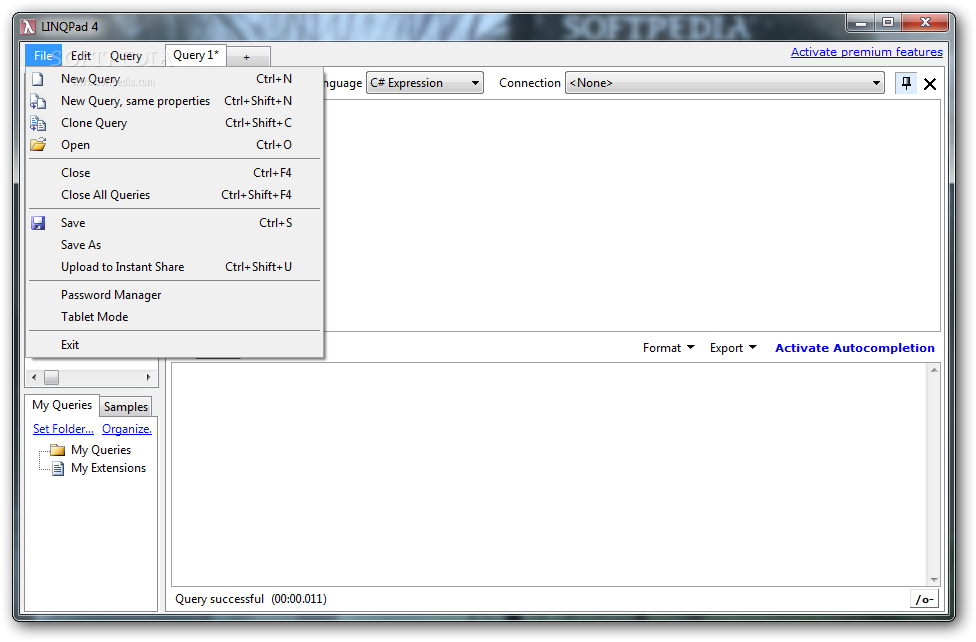Screen dimensions: 976x642
Task: Click results pane scroll up arrow
Action: (934, 370)
